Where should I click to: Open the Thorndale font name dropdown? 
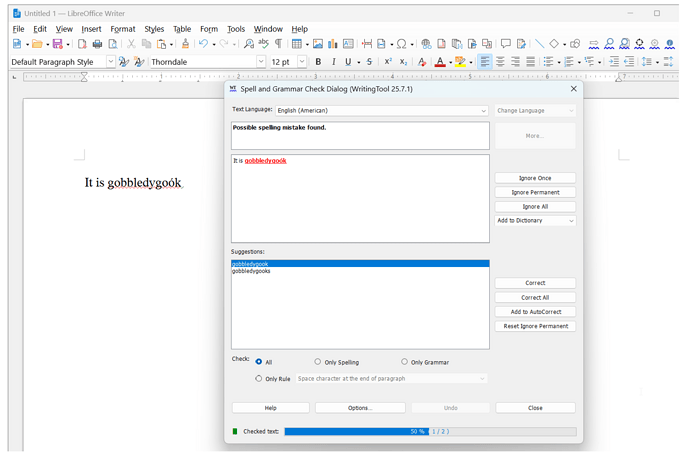261,62
